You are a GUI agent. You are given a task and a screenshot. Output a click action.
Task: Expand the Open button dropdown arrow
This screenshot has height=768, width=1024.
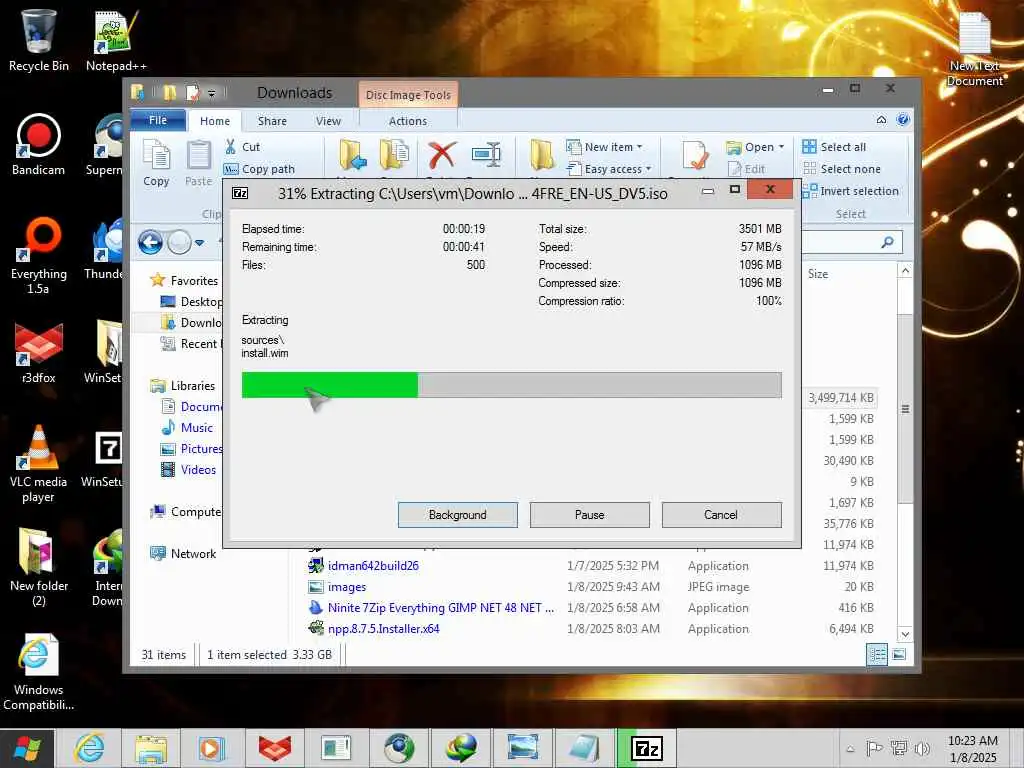click(781, 147)
